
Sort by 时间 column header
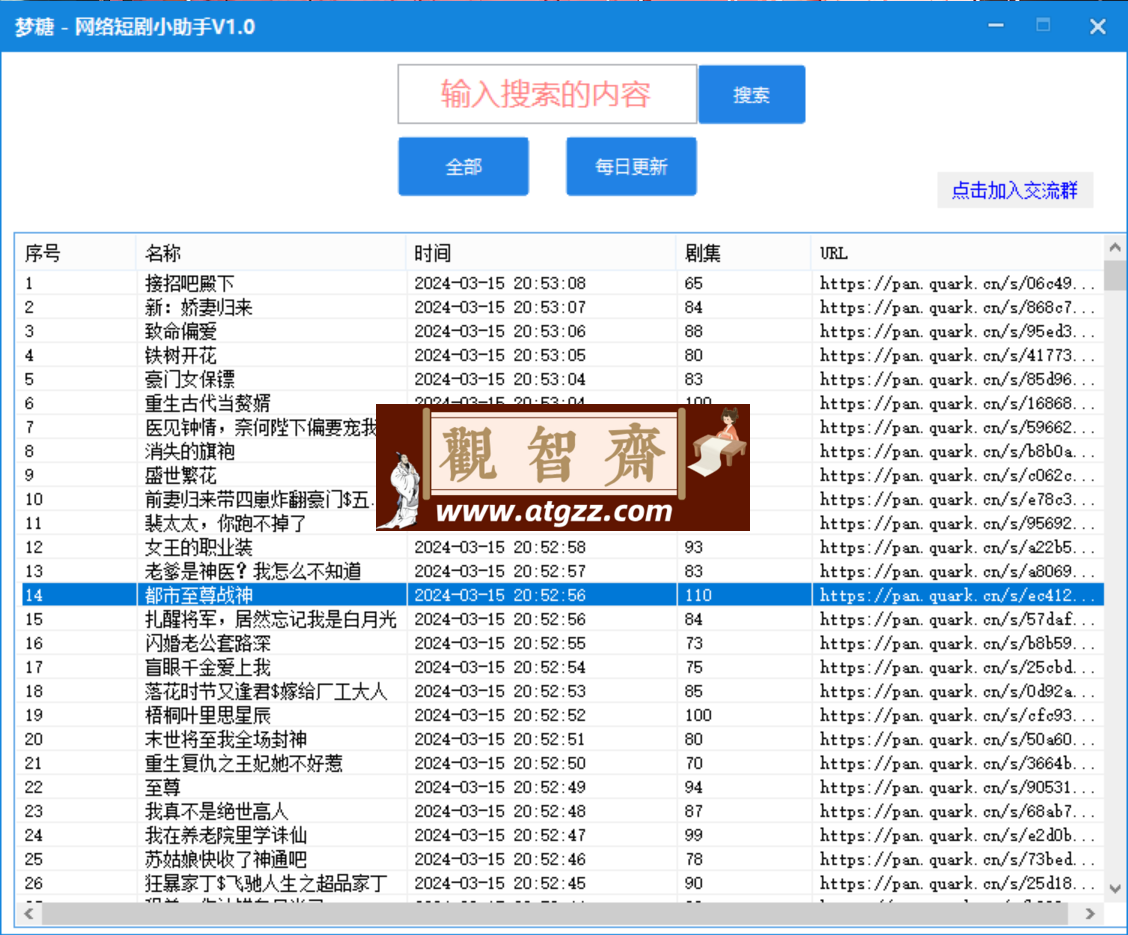(541, 253)
